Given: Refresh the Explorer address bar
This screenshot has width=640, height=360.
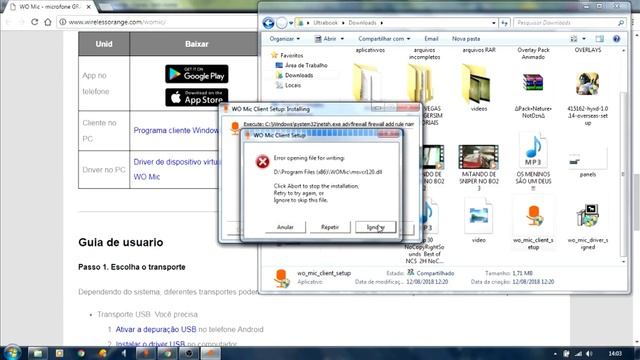Looking at the screenshot, I should (x=504, y=23).
